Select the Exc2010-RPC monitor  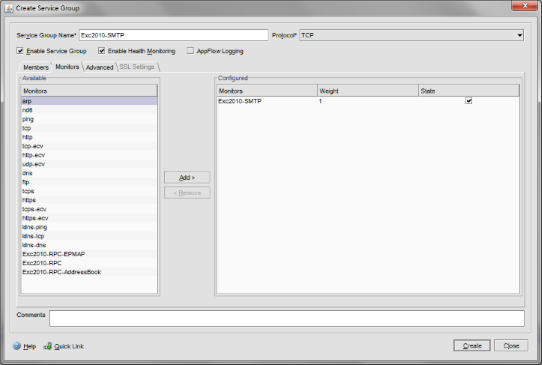tap(89, 263)
